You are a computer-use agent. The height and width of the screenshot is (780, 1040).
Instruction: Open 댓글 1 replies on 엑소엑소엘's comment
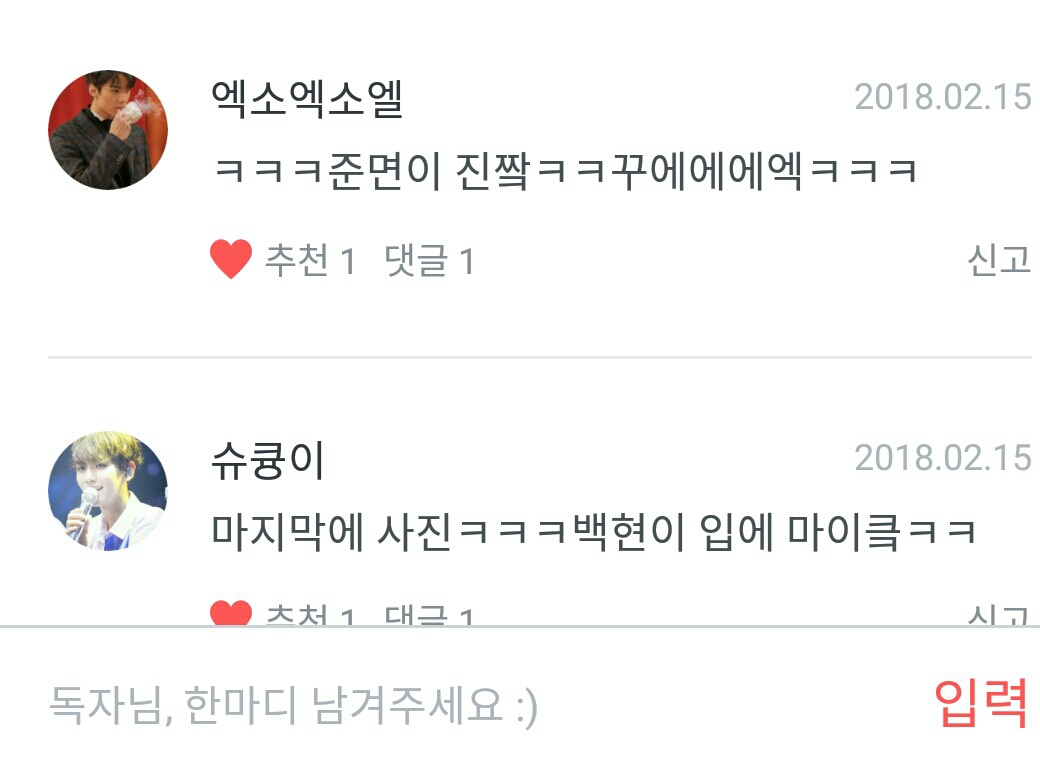(429, 260)
